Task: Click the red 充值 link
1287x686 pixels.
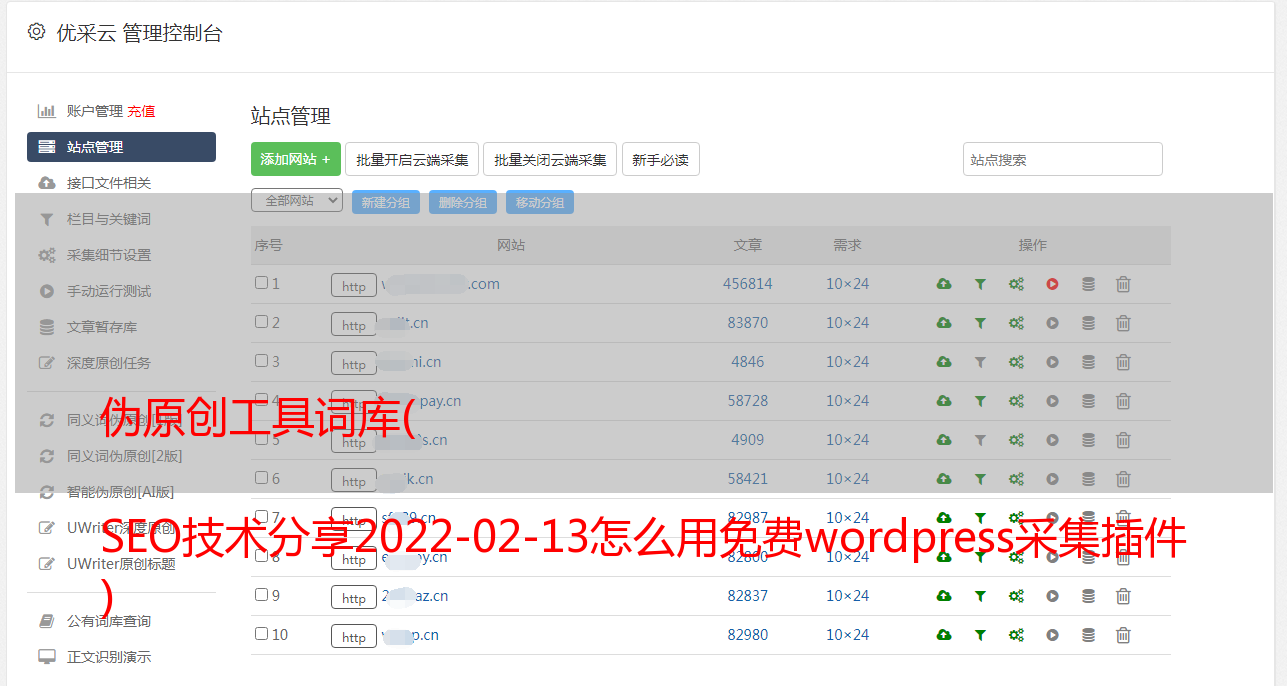Action: (x=141, y=111)
